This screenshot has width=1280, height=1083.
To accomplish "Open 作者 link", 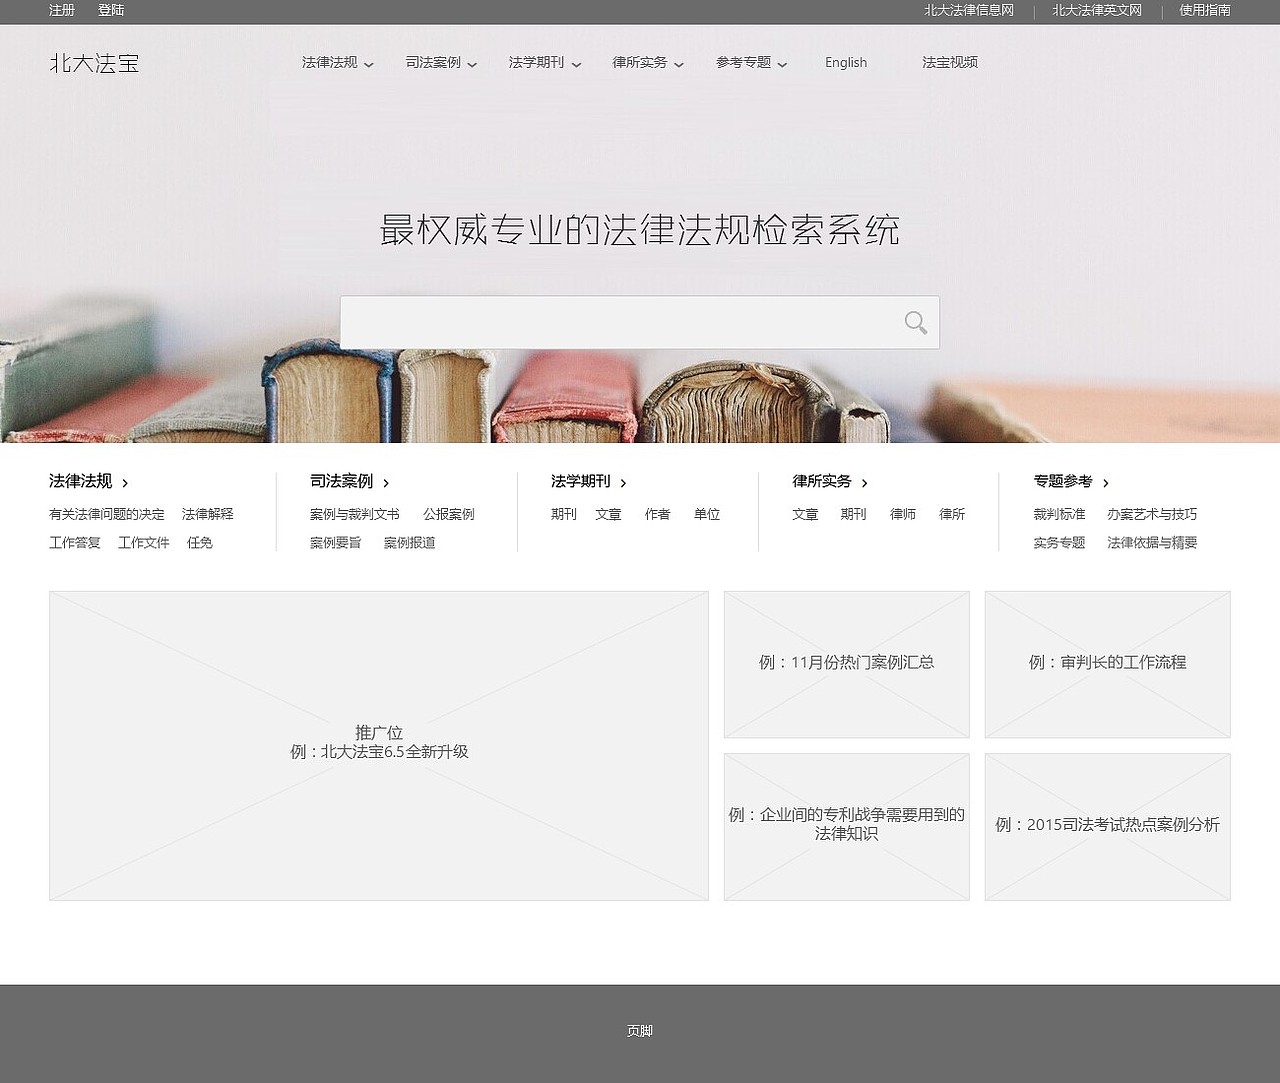I will click(658, 514).
